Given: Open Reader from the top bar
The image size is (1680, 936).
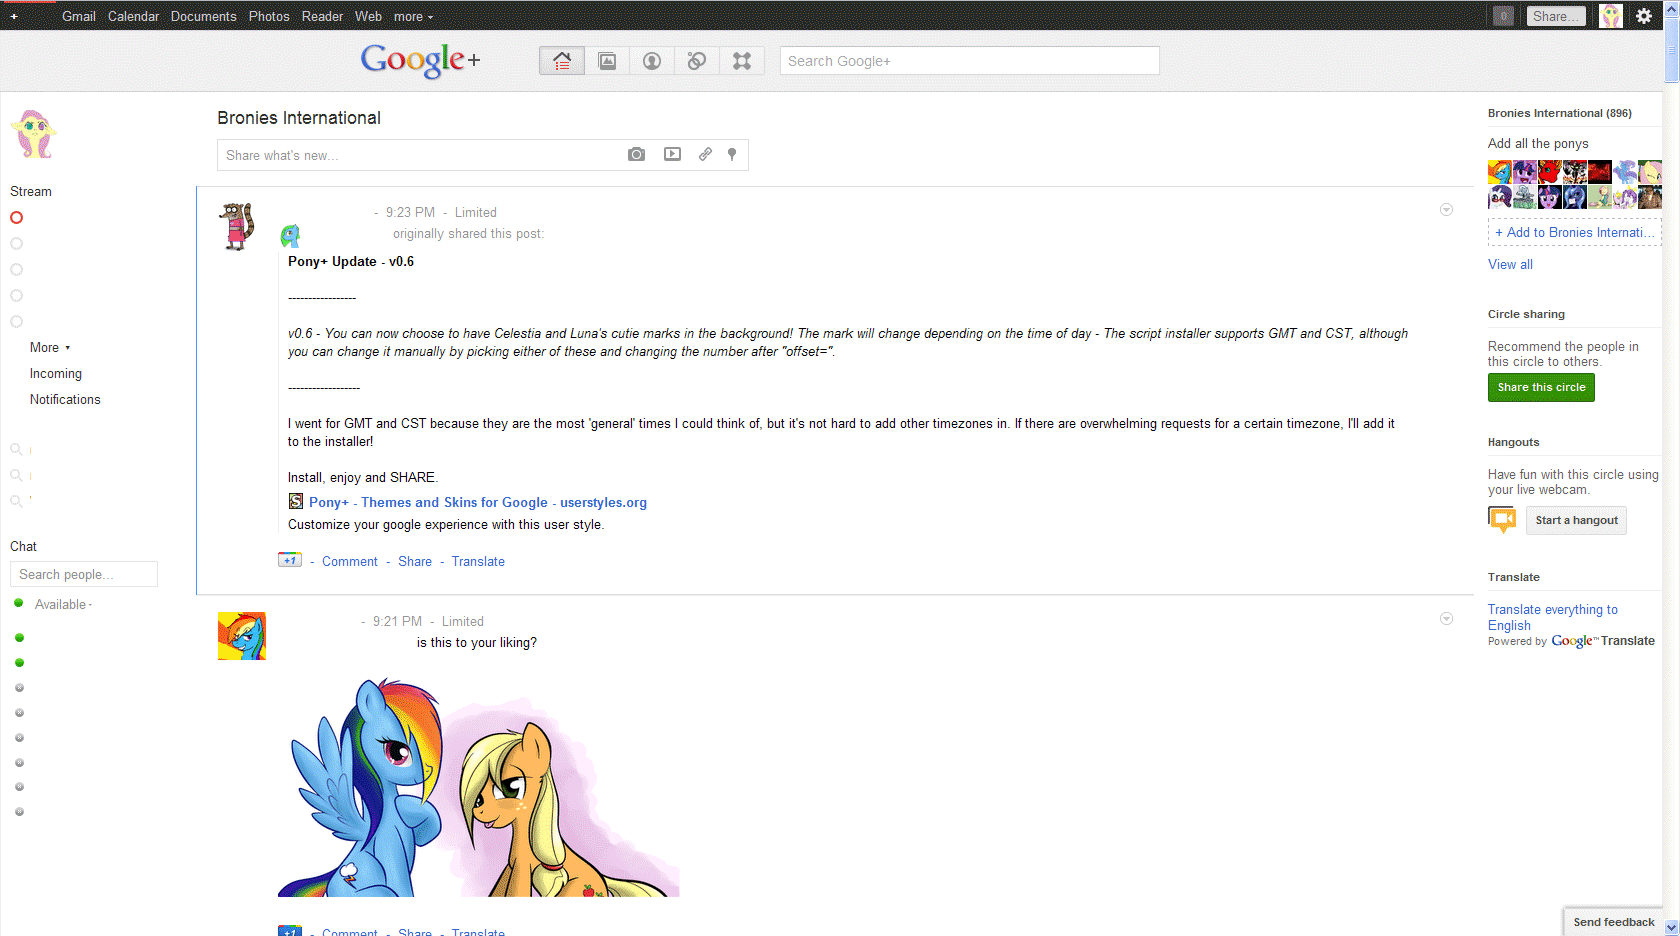Looking at the screenshot, I should click(x=322, y=16).
